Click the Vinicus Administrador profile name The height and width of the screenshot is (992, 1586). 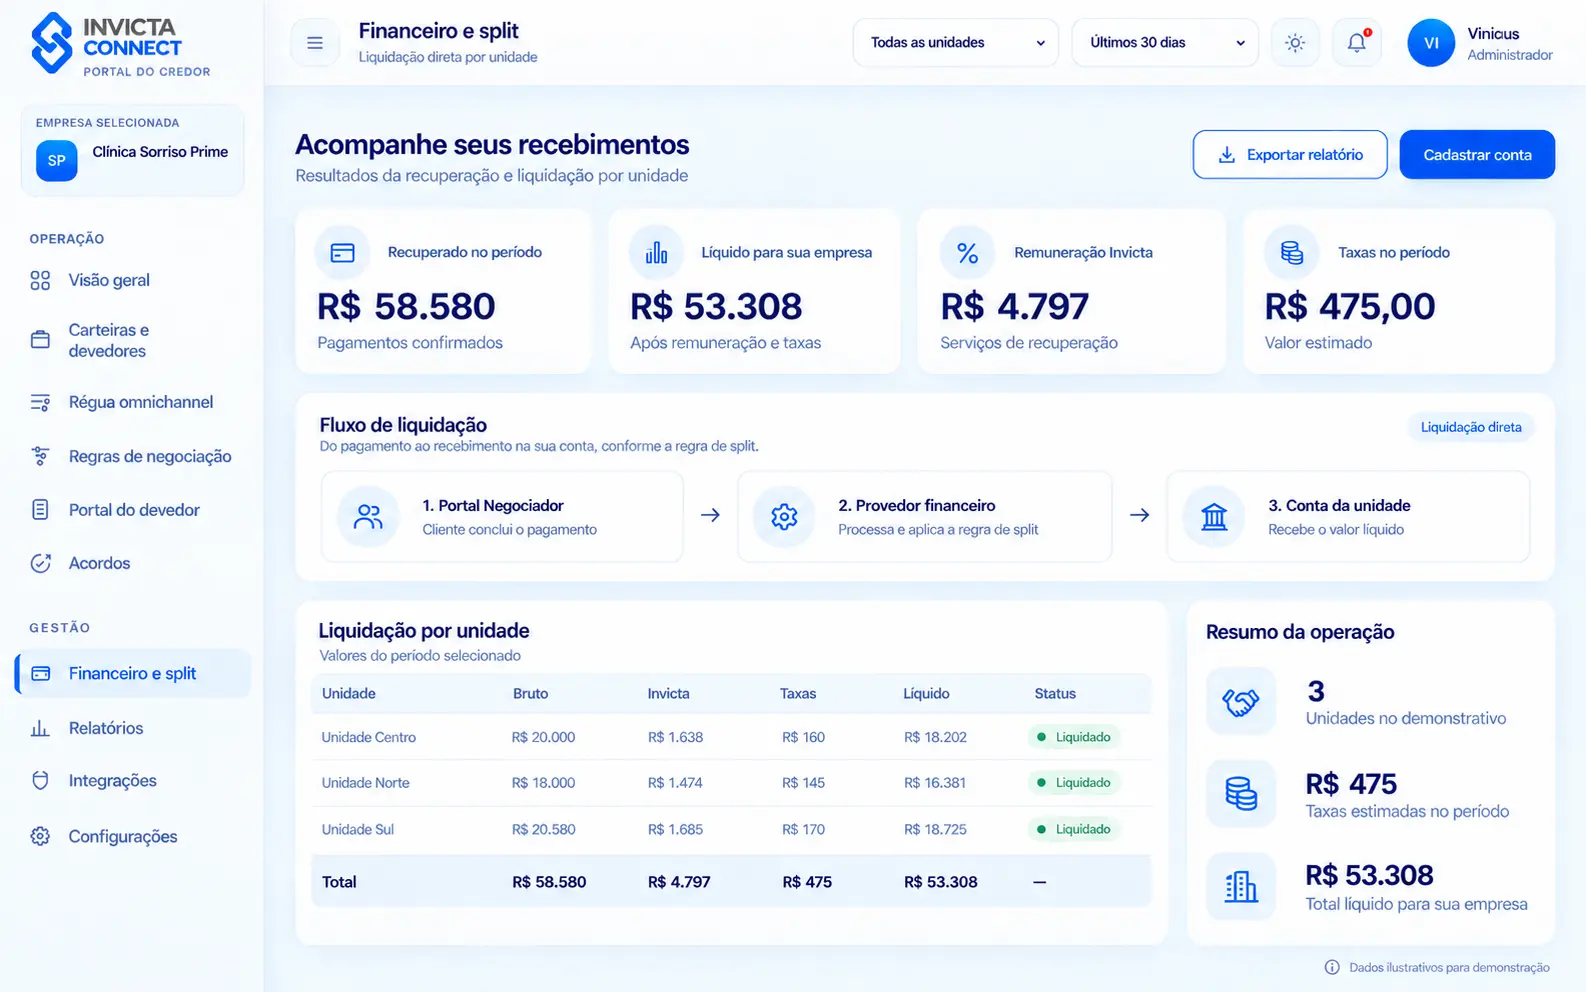pyautogui.click(x=1509, y=44)
